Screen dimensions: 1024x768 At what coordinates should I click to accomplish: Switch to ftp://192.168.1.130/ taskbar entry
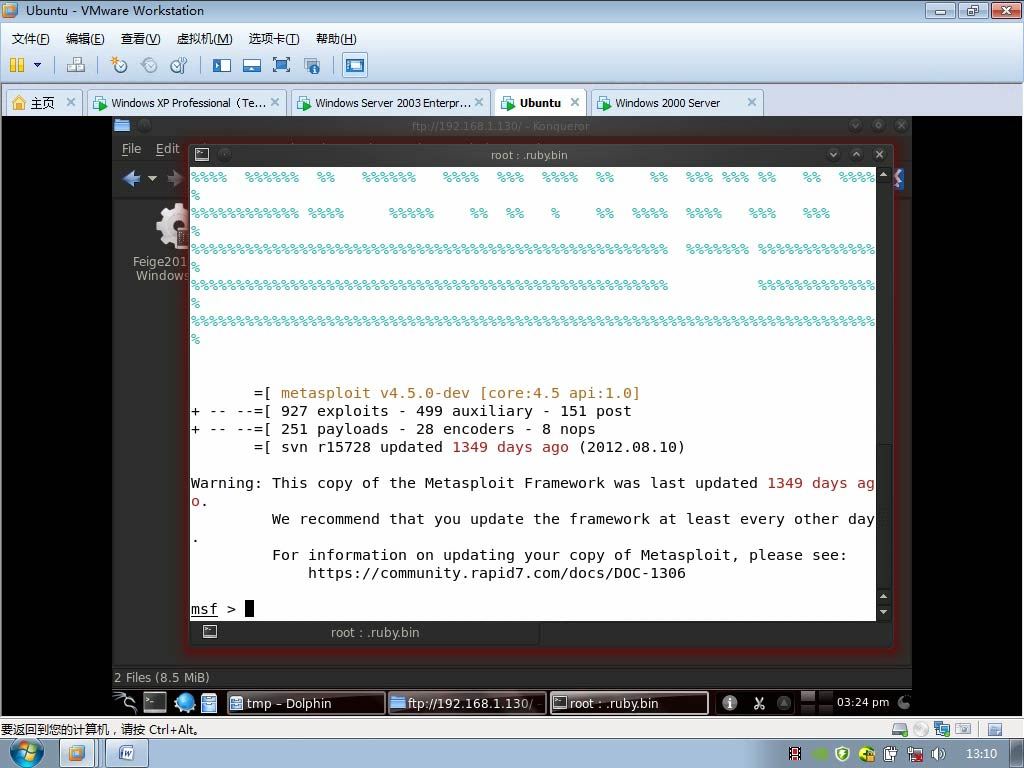coord(467,703)
